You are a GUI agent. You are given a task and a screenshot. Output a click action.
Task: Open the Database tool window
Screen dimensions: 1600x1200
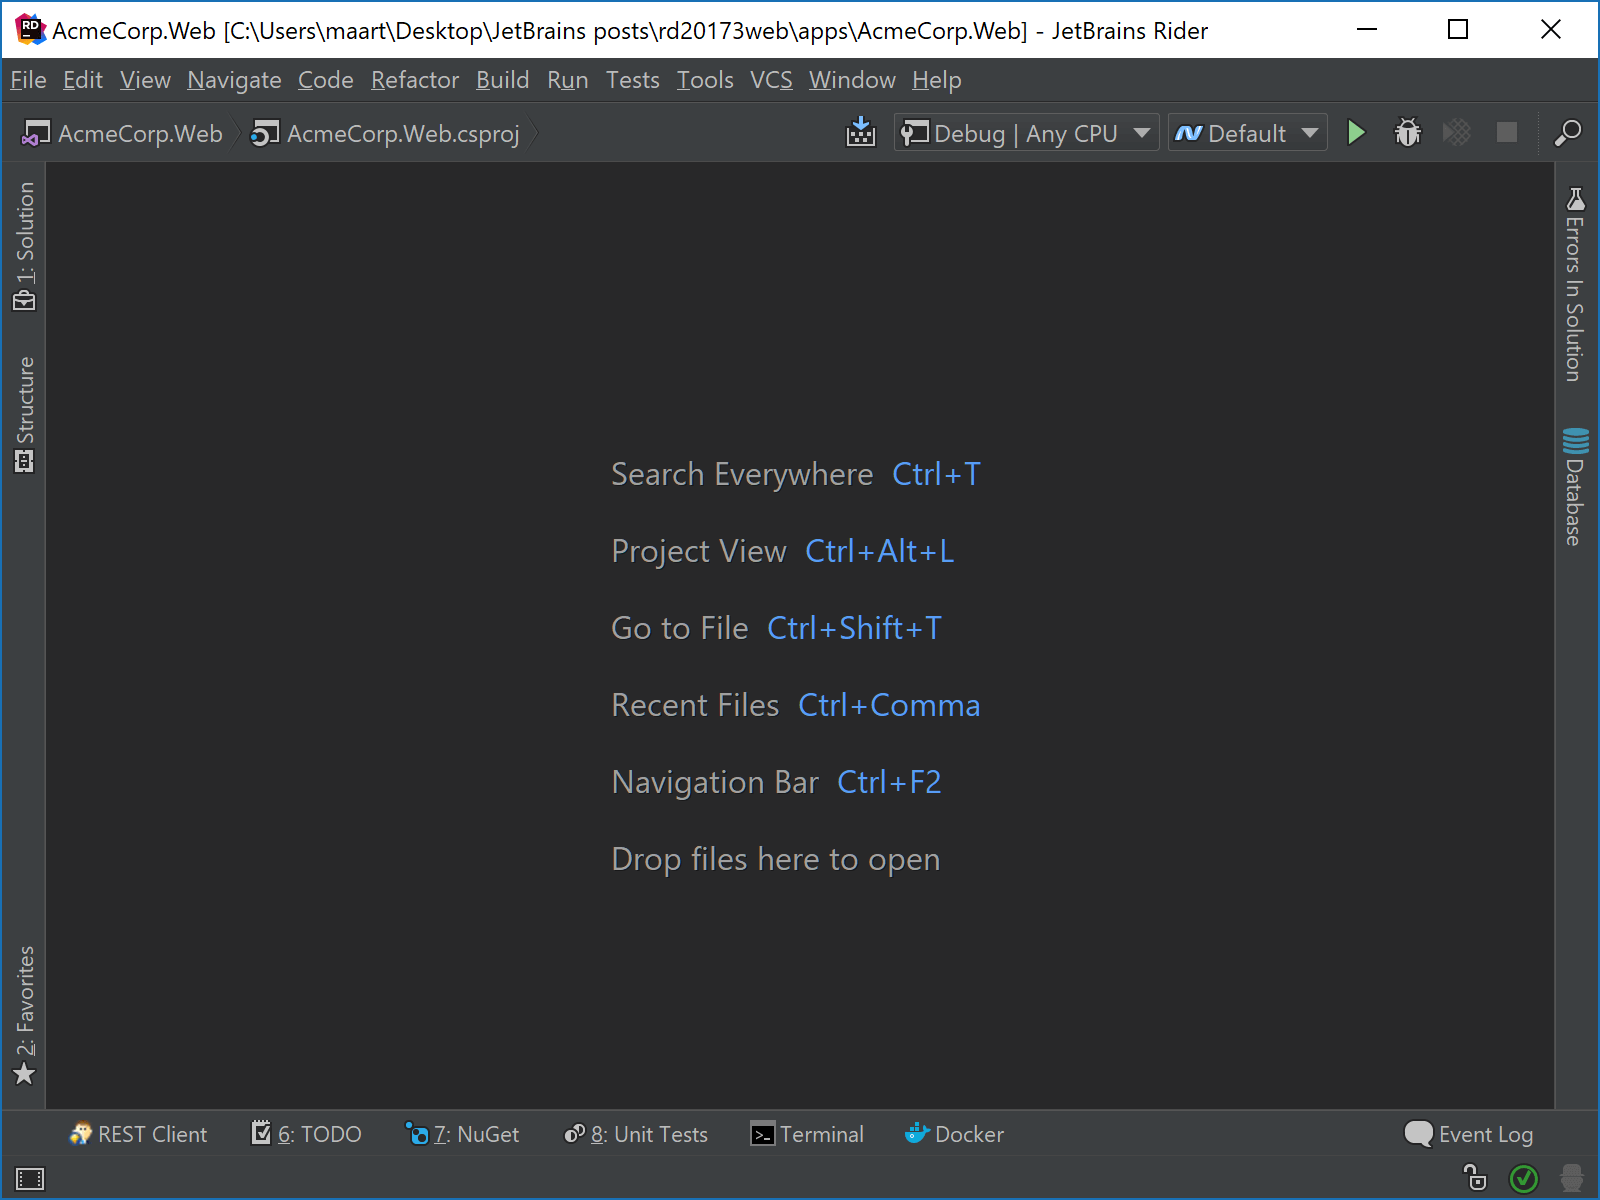[x=1575, y=486]
